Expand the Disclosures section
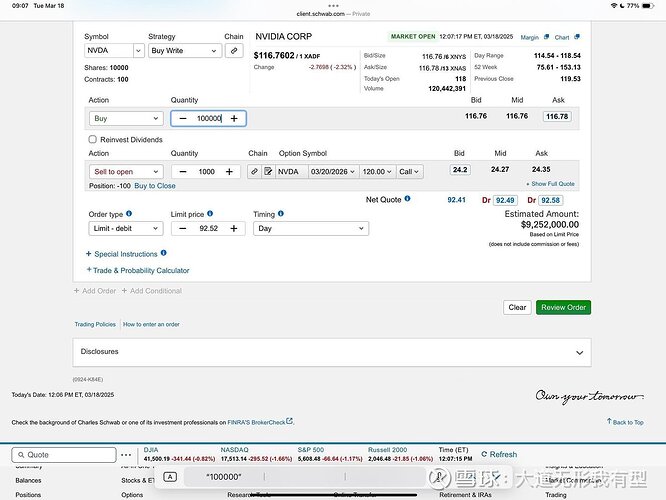Screen dimensions: 666x500 point(332,352)
